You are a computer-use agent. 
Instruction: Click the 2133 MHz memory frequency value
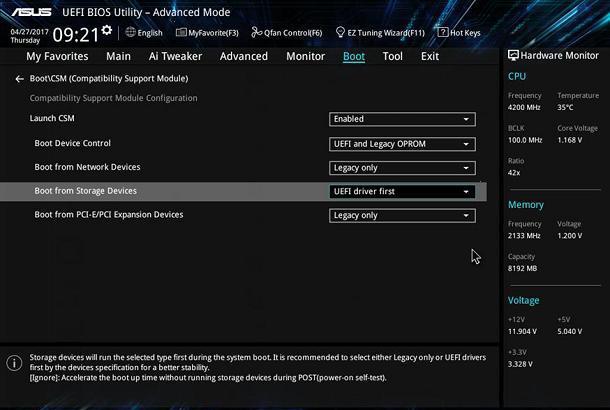(x=524, y=236)
